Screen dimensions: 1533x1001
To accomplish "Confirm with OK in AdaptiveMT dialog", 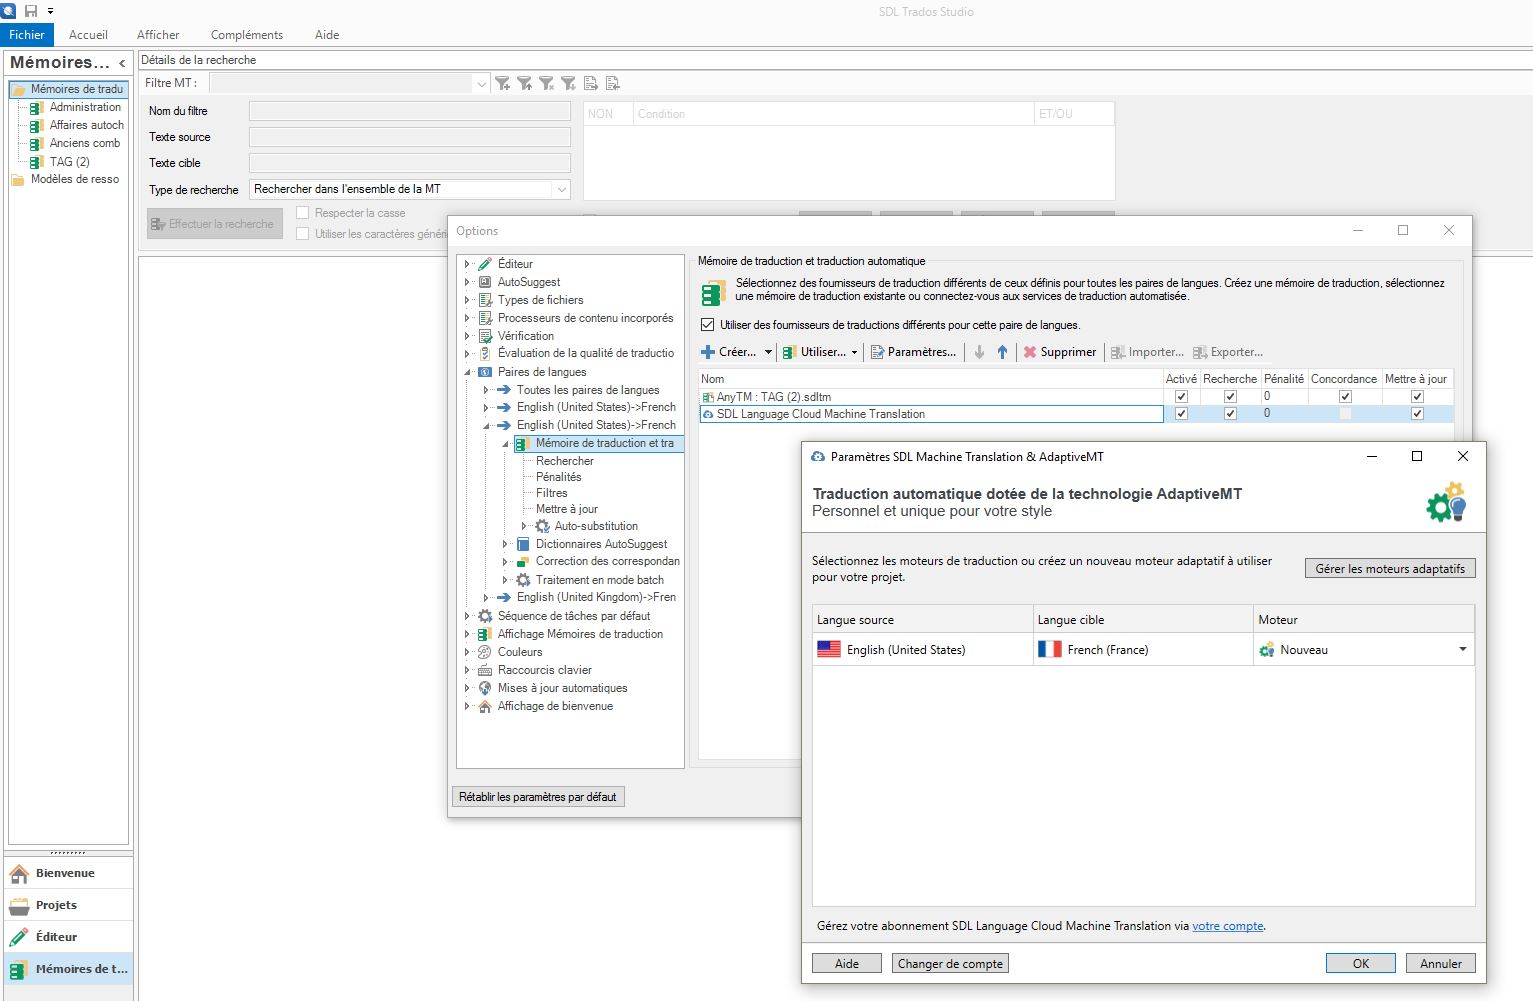I will click(1361, 964).
